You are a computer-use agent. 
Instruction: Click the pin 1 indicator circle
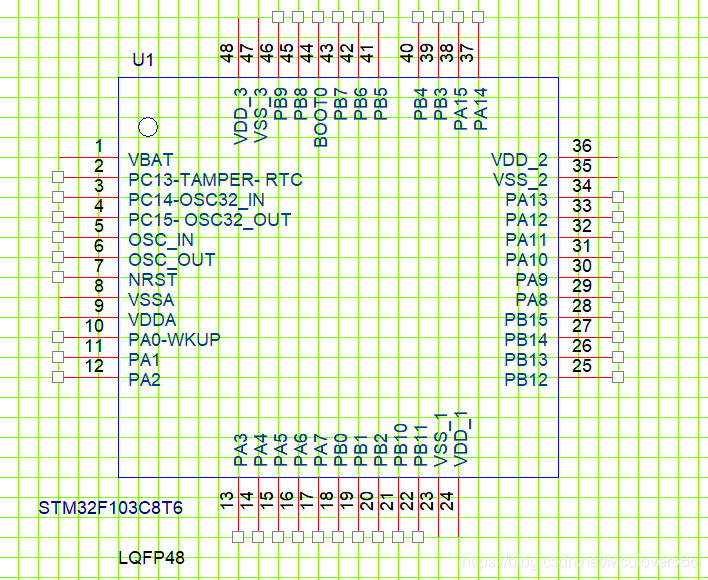[148, 126]
